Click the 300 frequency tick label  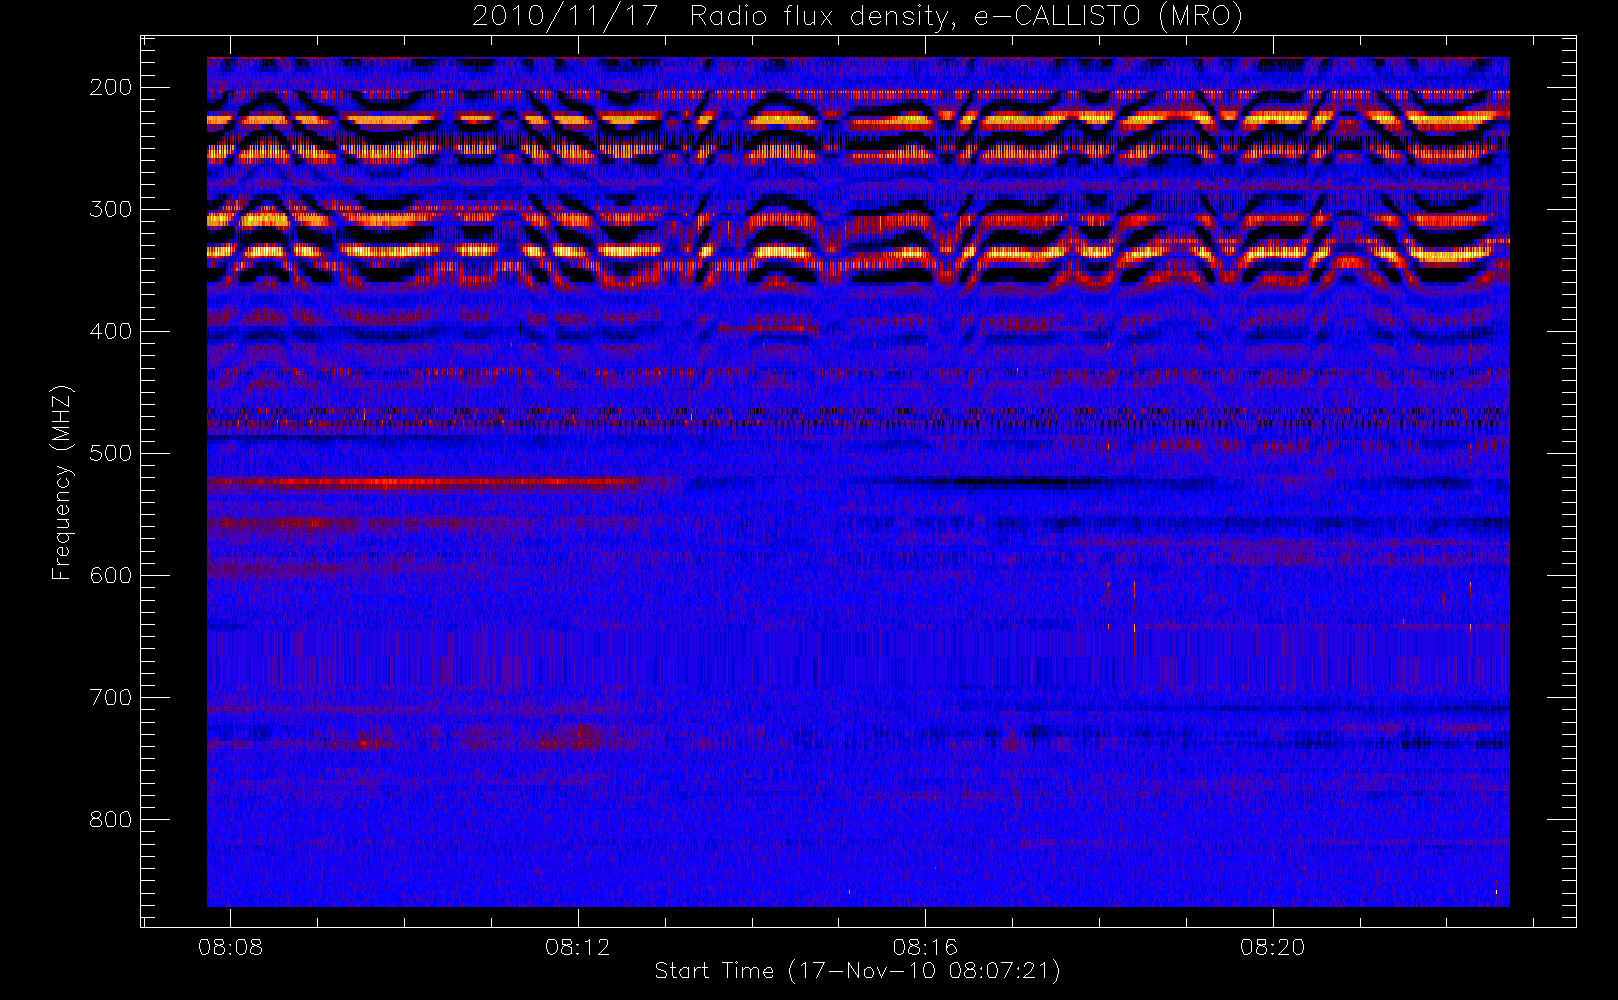111,209
